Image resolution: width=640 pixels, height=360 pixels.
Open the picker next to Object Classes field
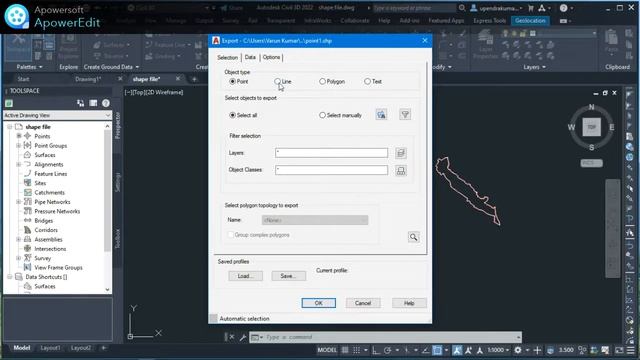pyautogui.click(x=401, y=170)
